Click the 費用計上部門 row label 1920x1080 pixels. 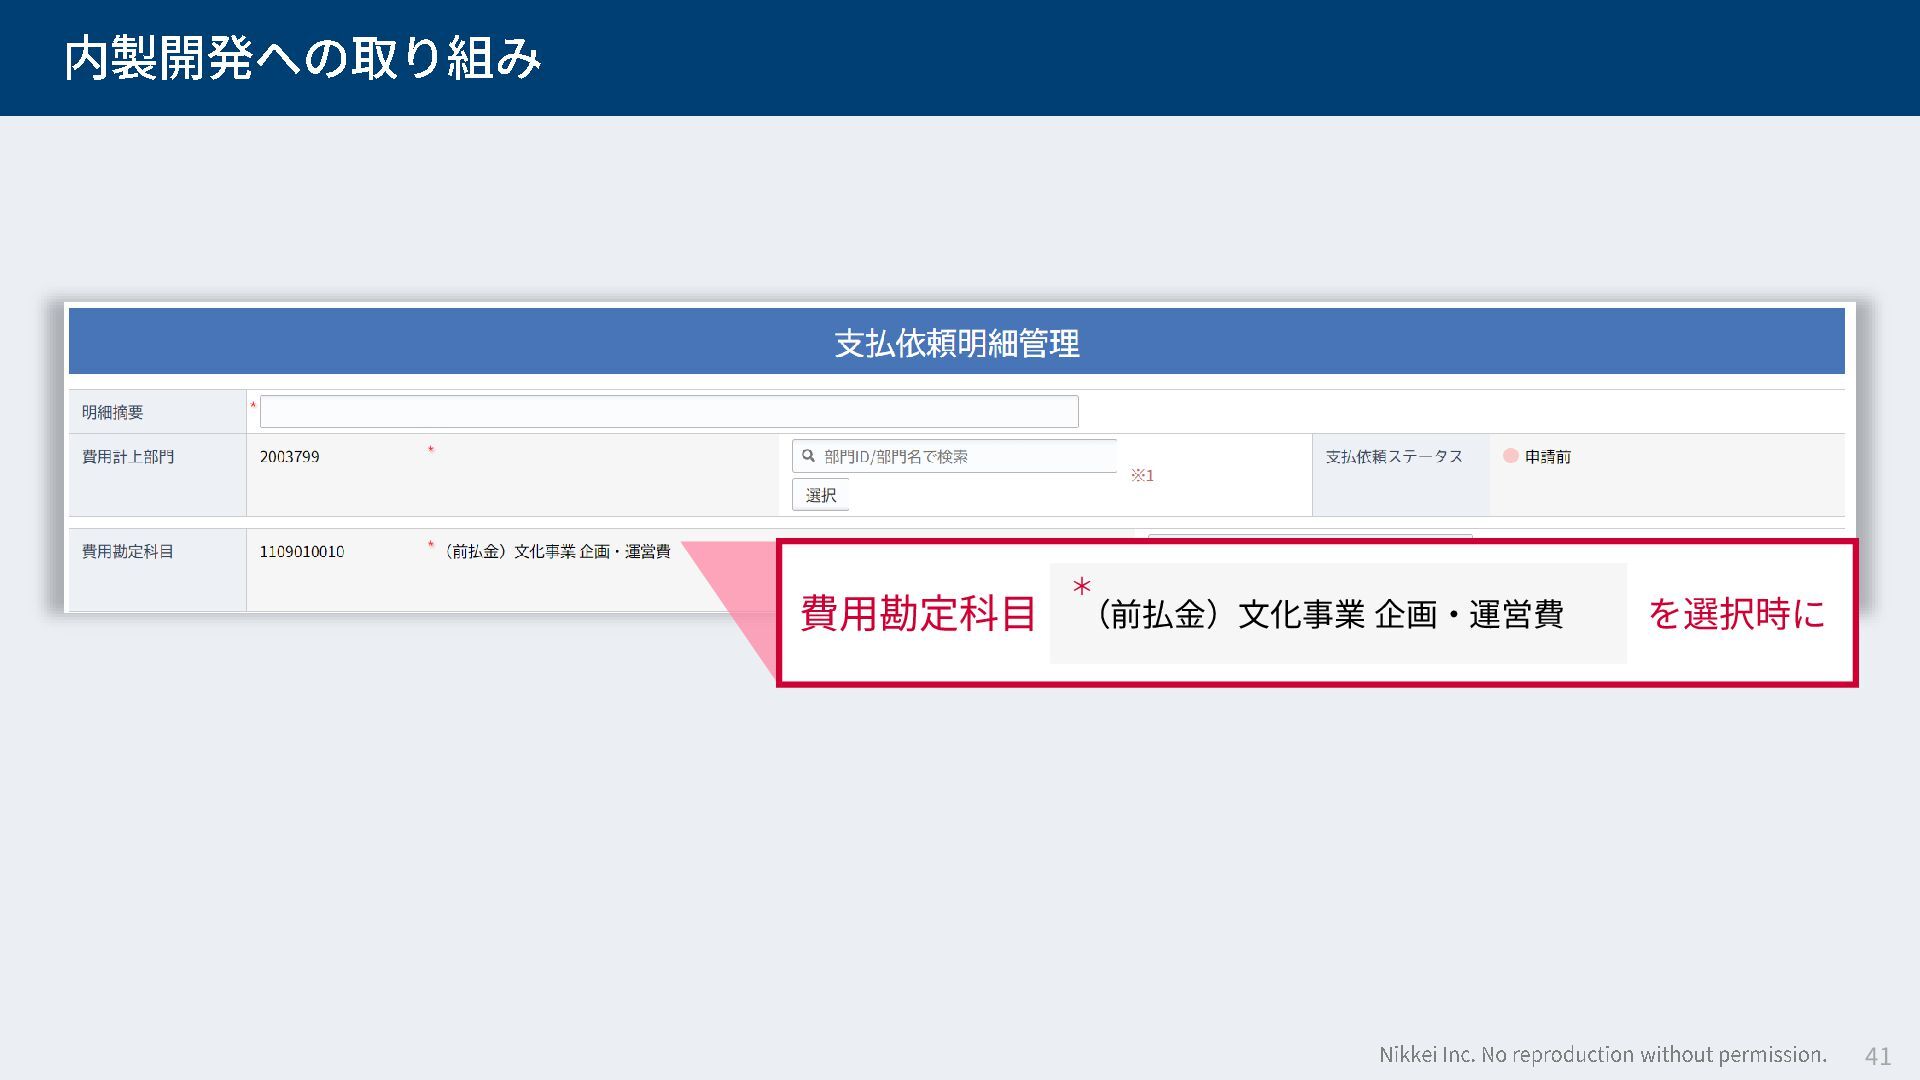pos(128,456)
